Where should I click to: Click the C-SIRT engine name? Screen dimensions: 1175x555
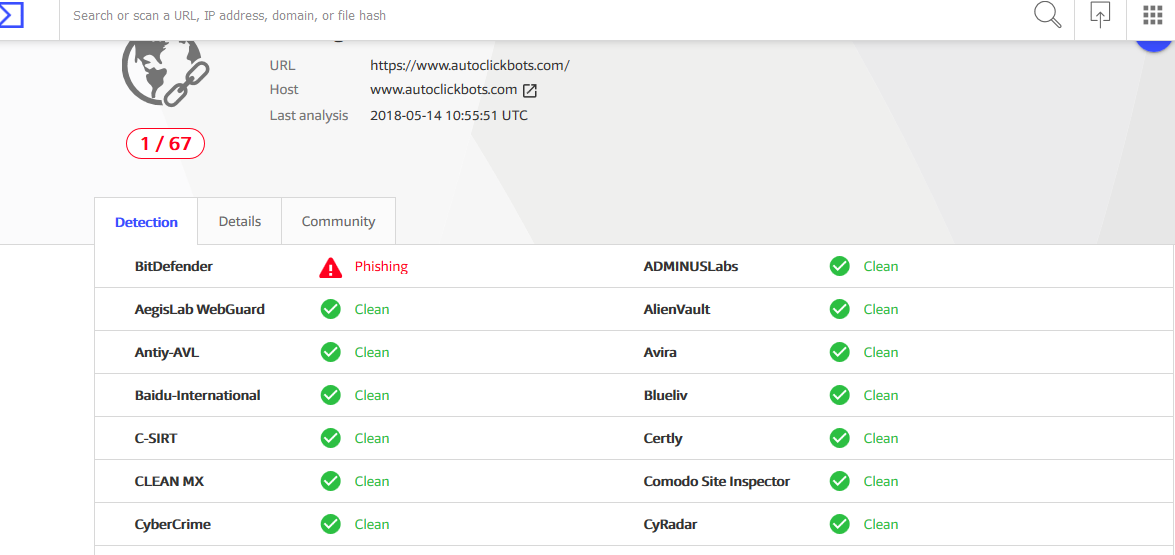point(156,438)
